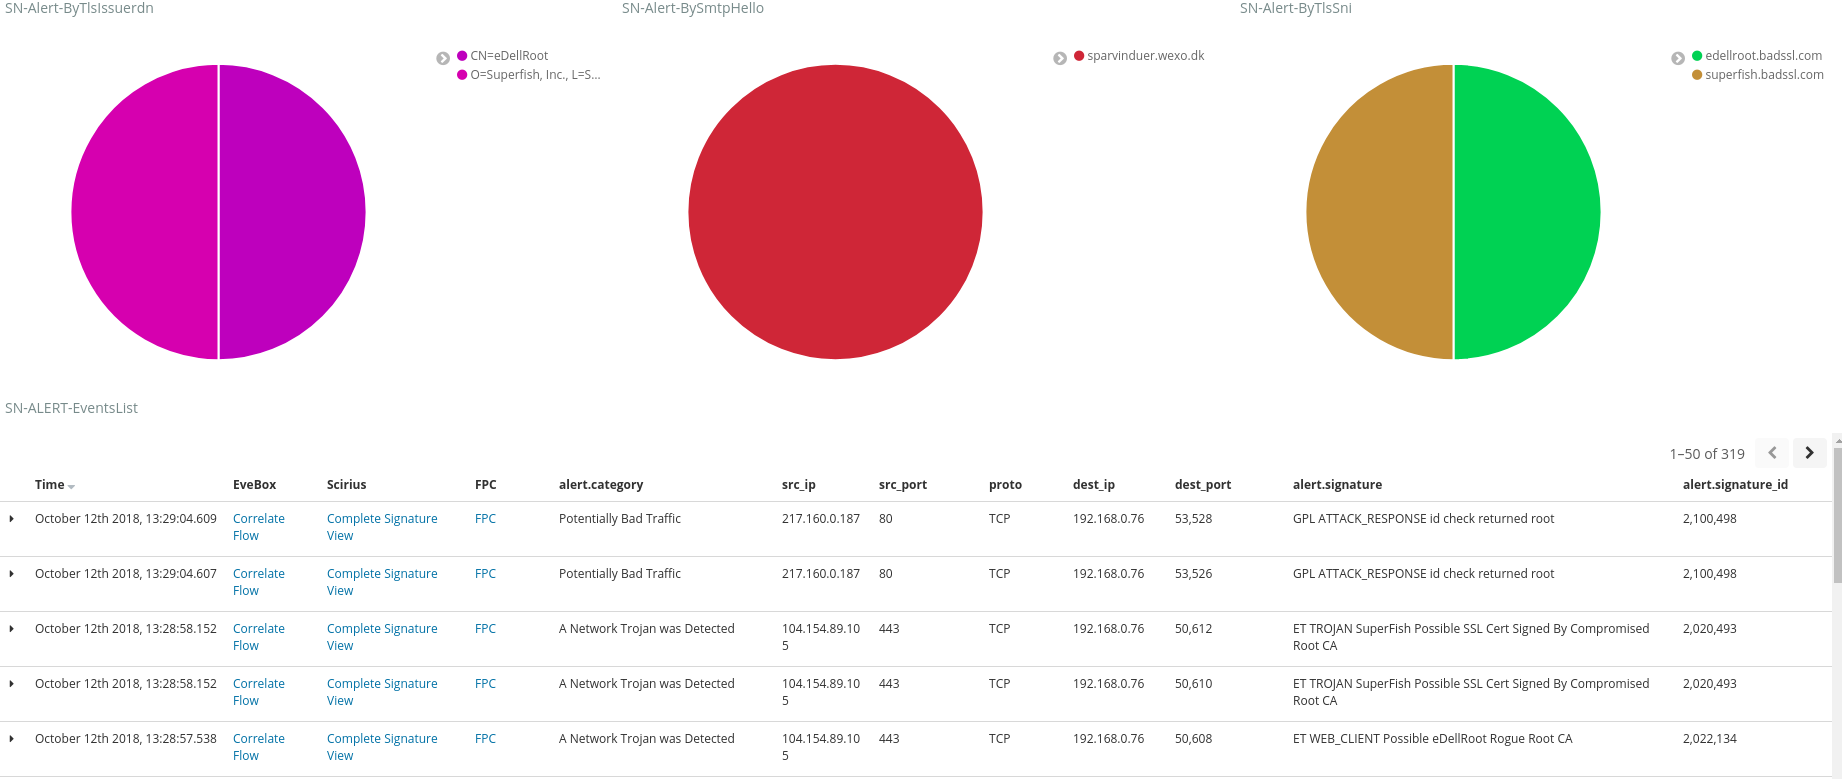The image size is (1842, 779).
Task: Click the EveBox column header
Action: click(x=254, y=485)
